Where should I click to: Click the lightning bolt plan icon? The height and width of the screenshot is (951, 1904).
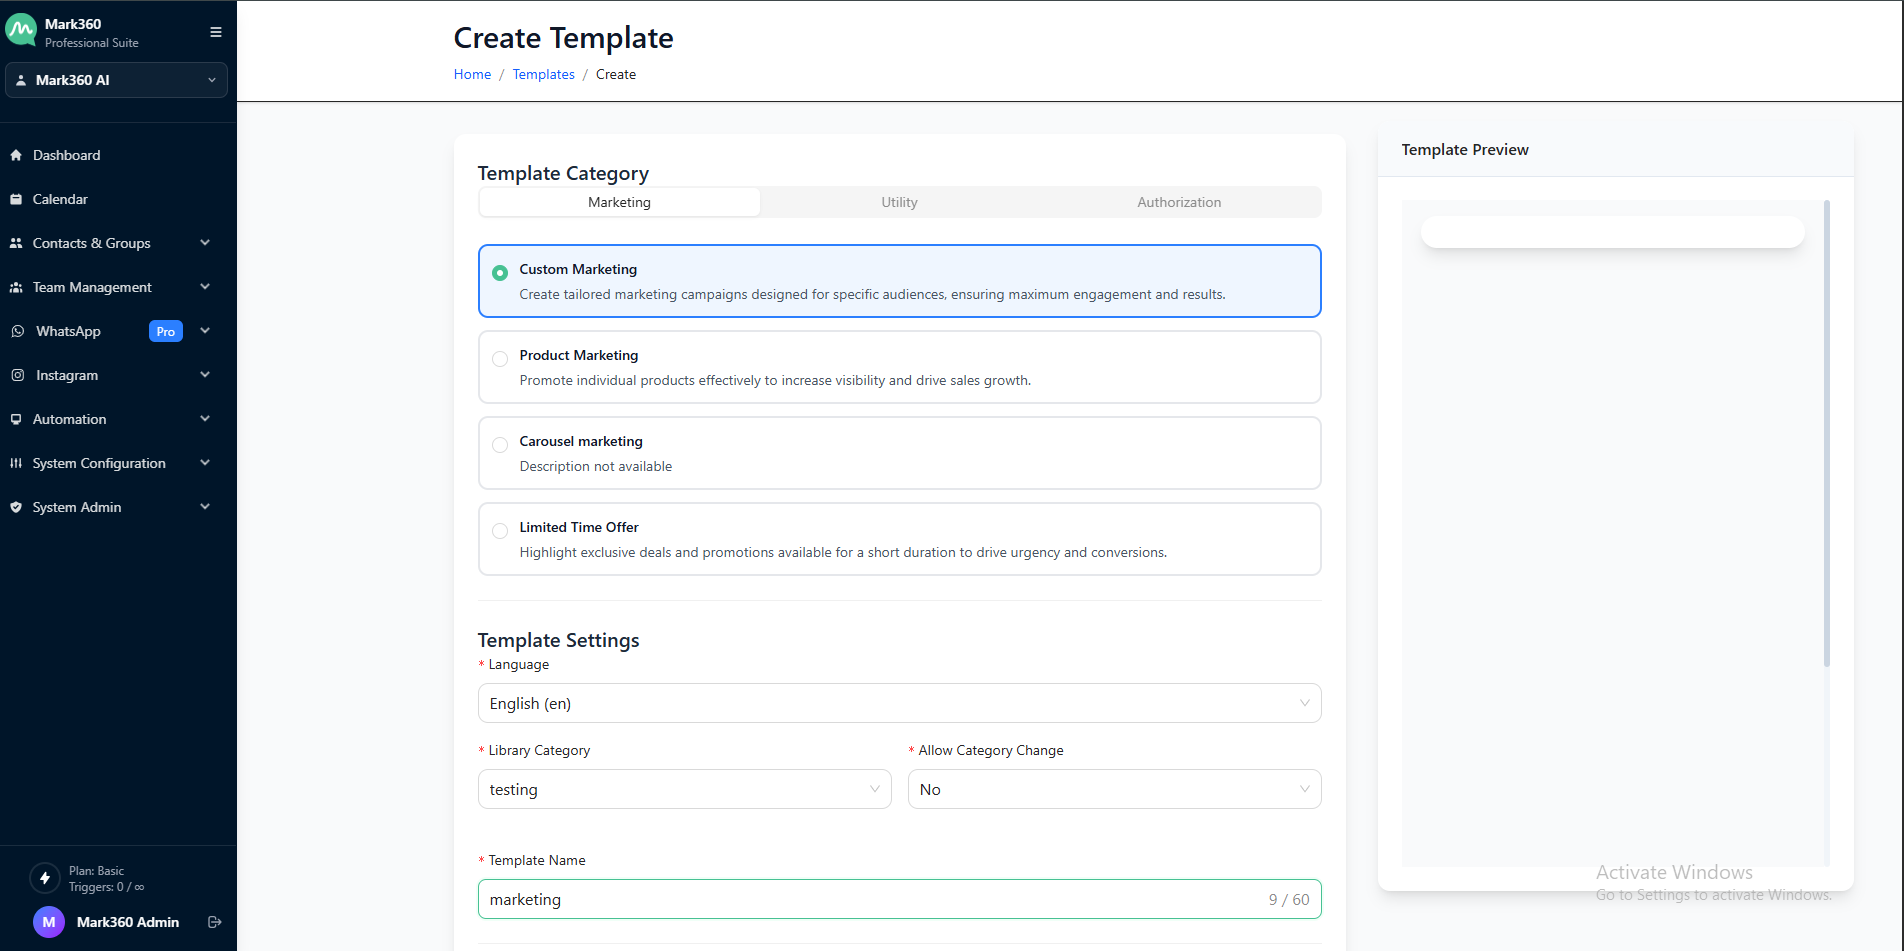45,878
